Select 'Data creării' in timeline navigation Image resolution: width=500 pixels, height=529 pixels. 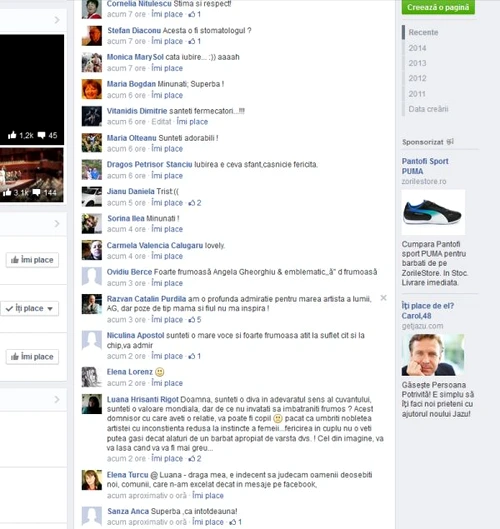(x=428, y=109)
